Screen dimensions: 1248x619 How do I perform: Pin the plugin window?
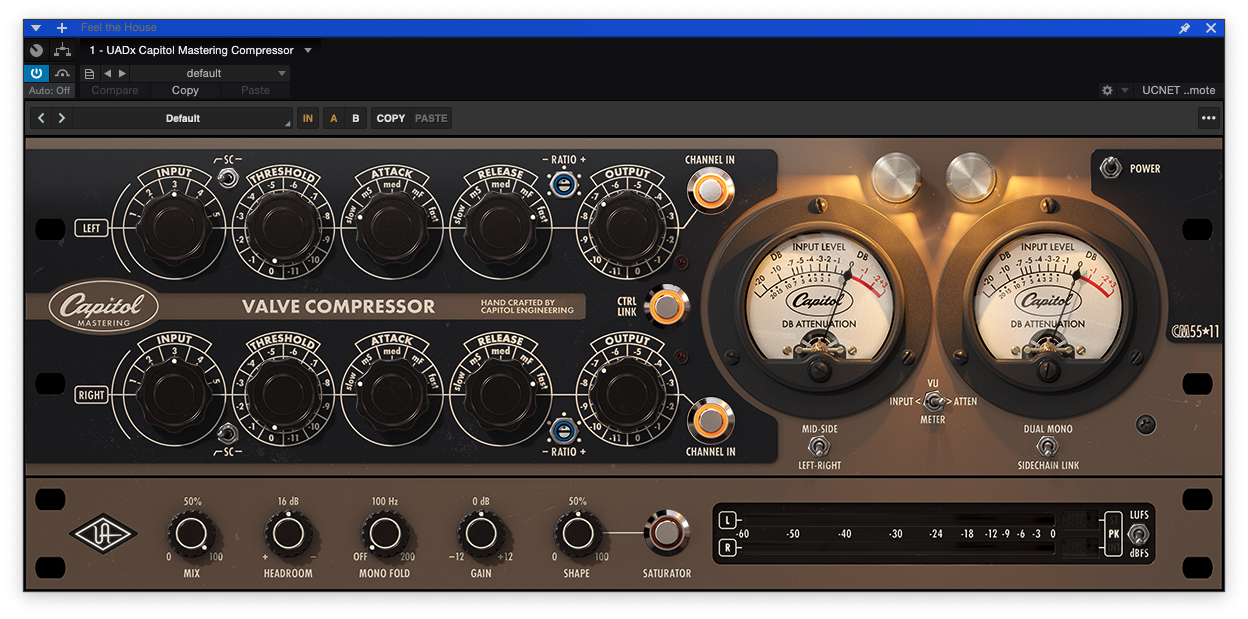(1184, 28)
